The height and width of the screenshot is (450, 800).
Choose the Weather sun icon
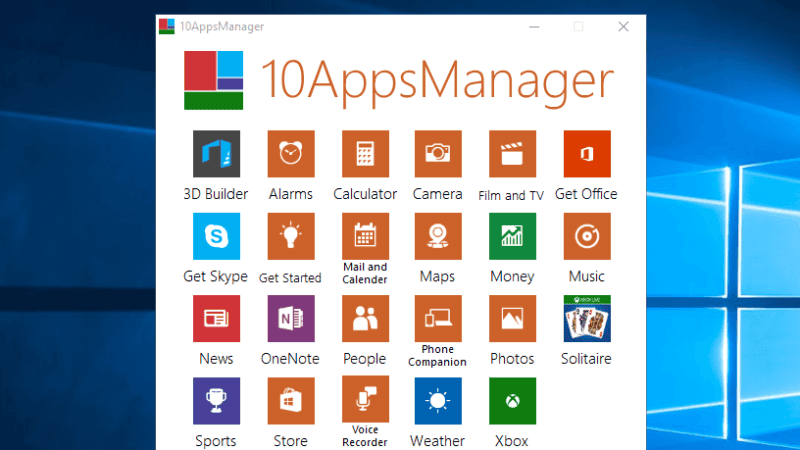pos(438,401)
